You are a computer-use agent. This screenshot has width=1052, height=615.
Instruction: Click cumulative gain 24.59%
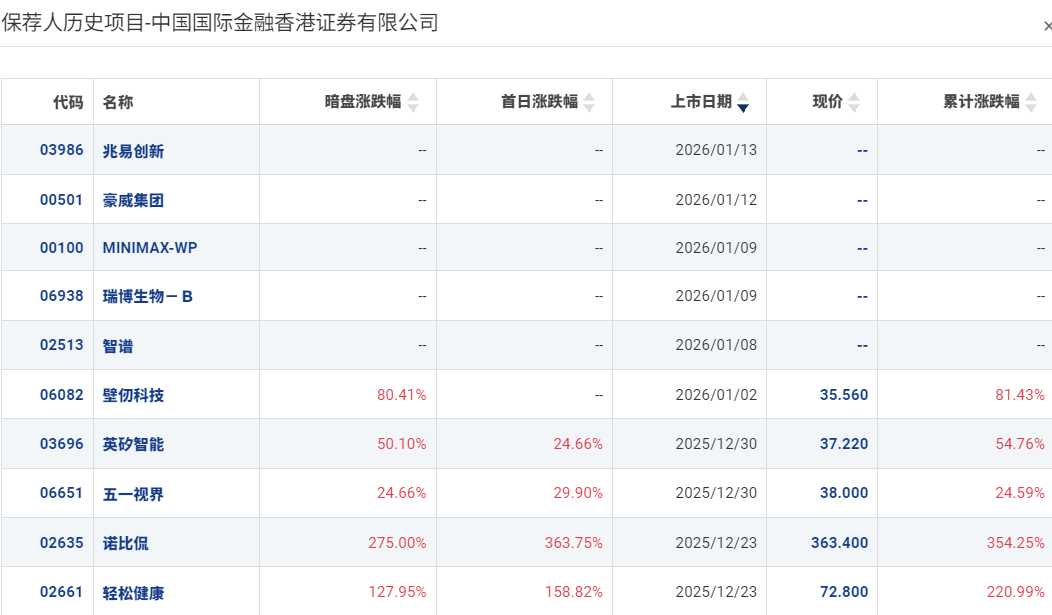(x=1020, y=493)
